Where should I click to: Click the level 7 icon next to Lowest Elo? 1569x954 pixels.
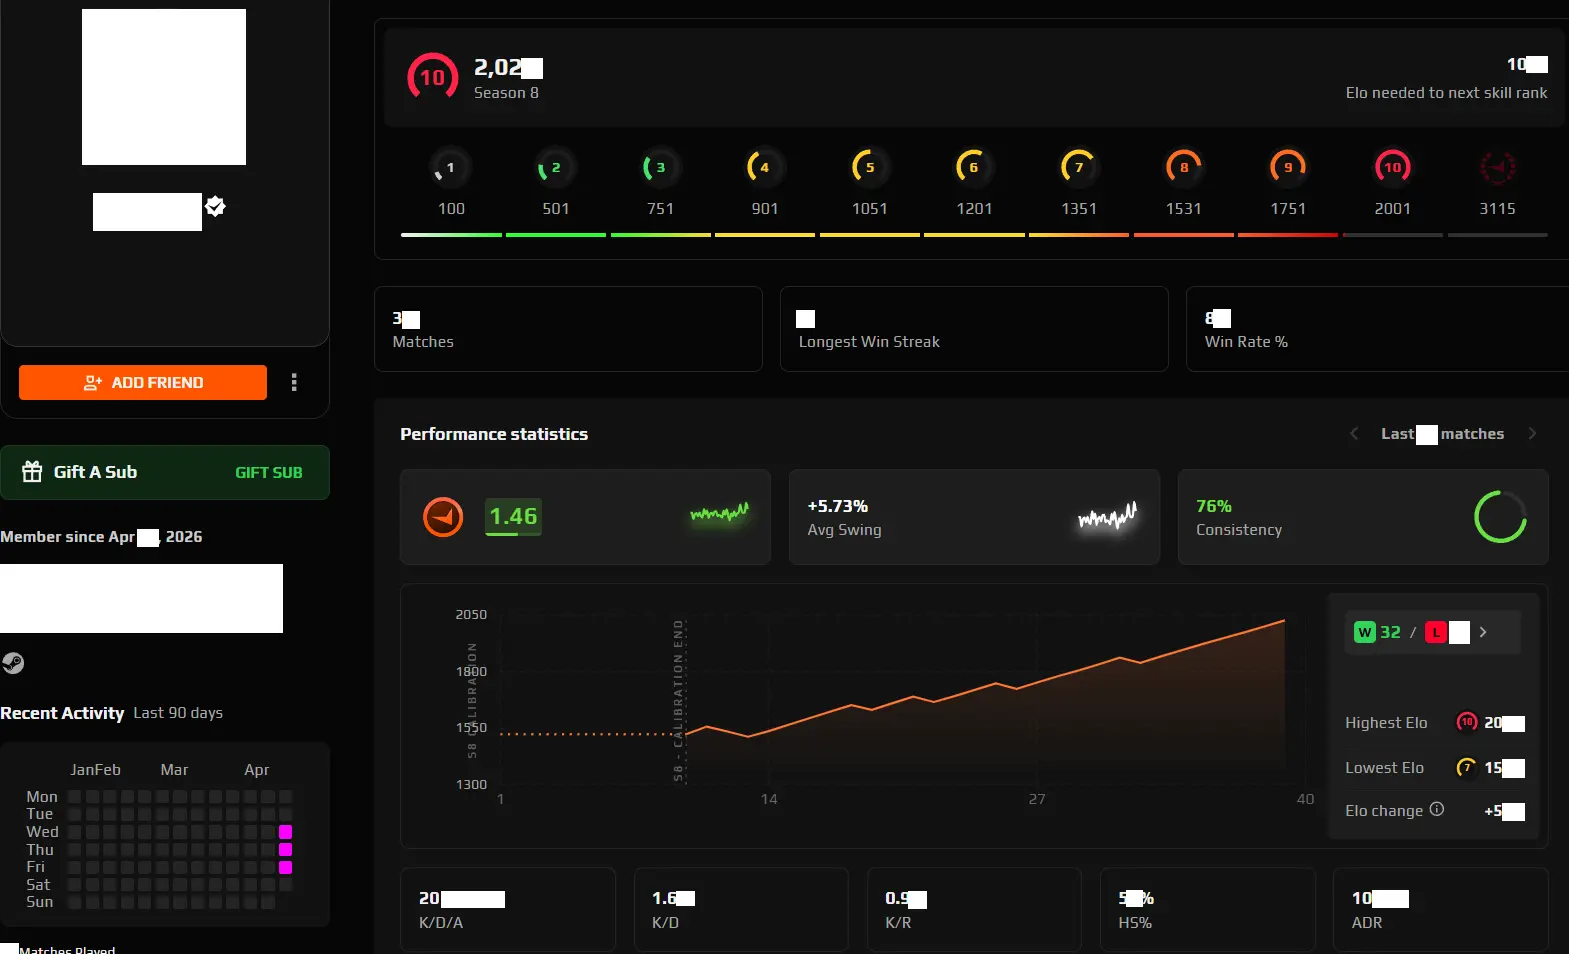[1467, 767]
